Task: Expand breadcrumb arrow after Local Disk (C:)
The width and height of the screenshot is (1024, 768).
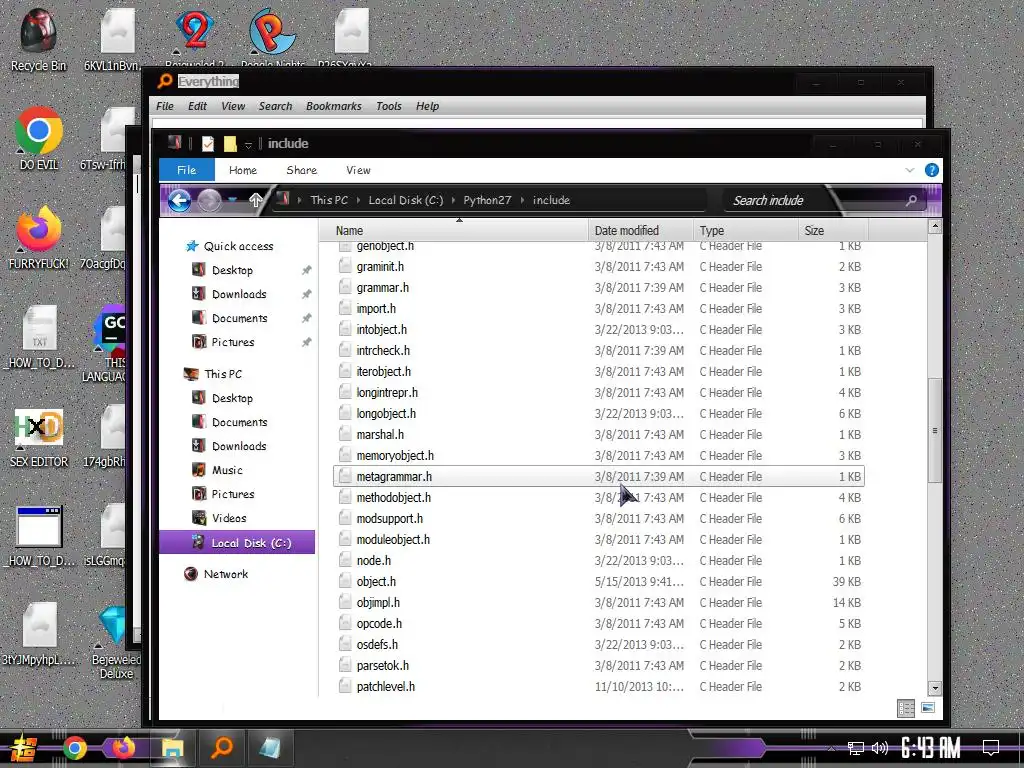Action: click(453, 200)
